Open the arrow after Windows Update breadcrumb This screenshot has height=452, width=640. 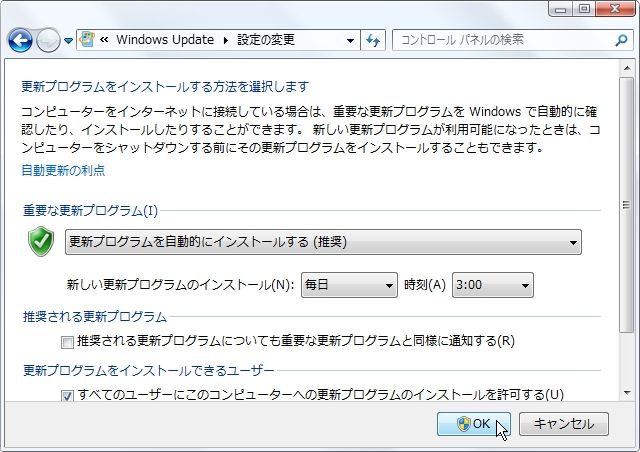point(226,40)
